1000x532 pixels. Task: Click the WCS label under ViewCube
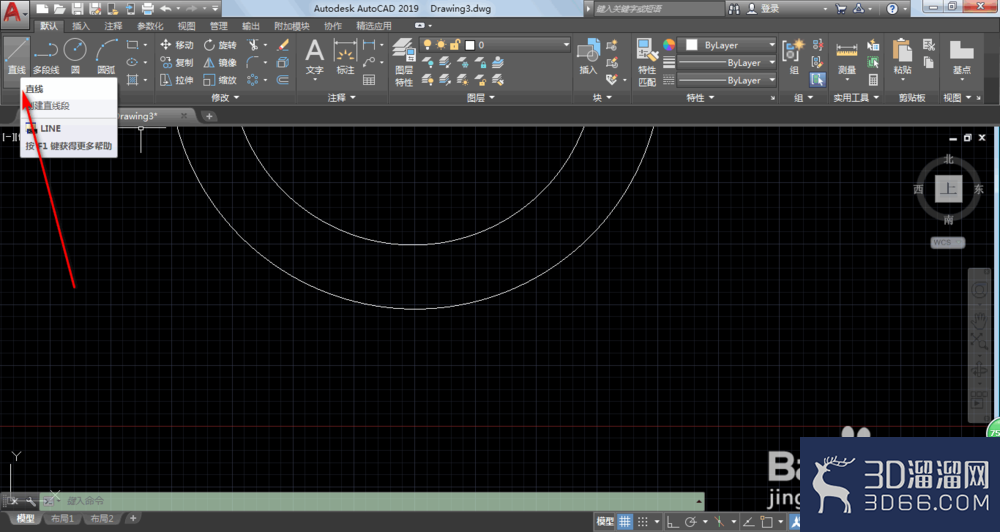[x=947, y=242]
